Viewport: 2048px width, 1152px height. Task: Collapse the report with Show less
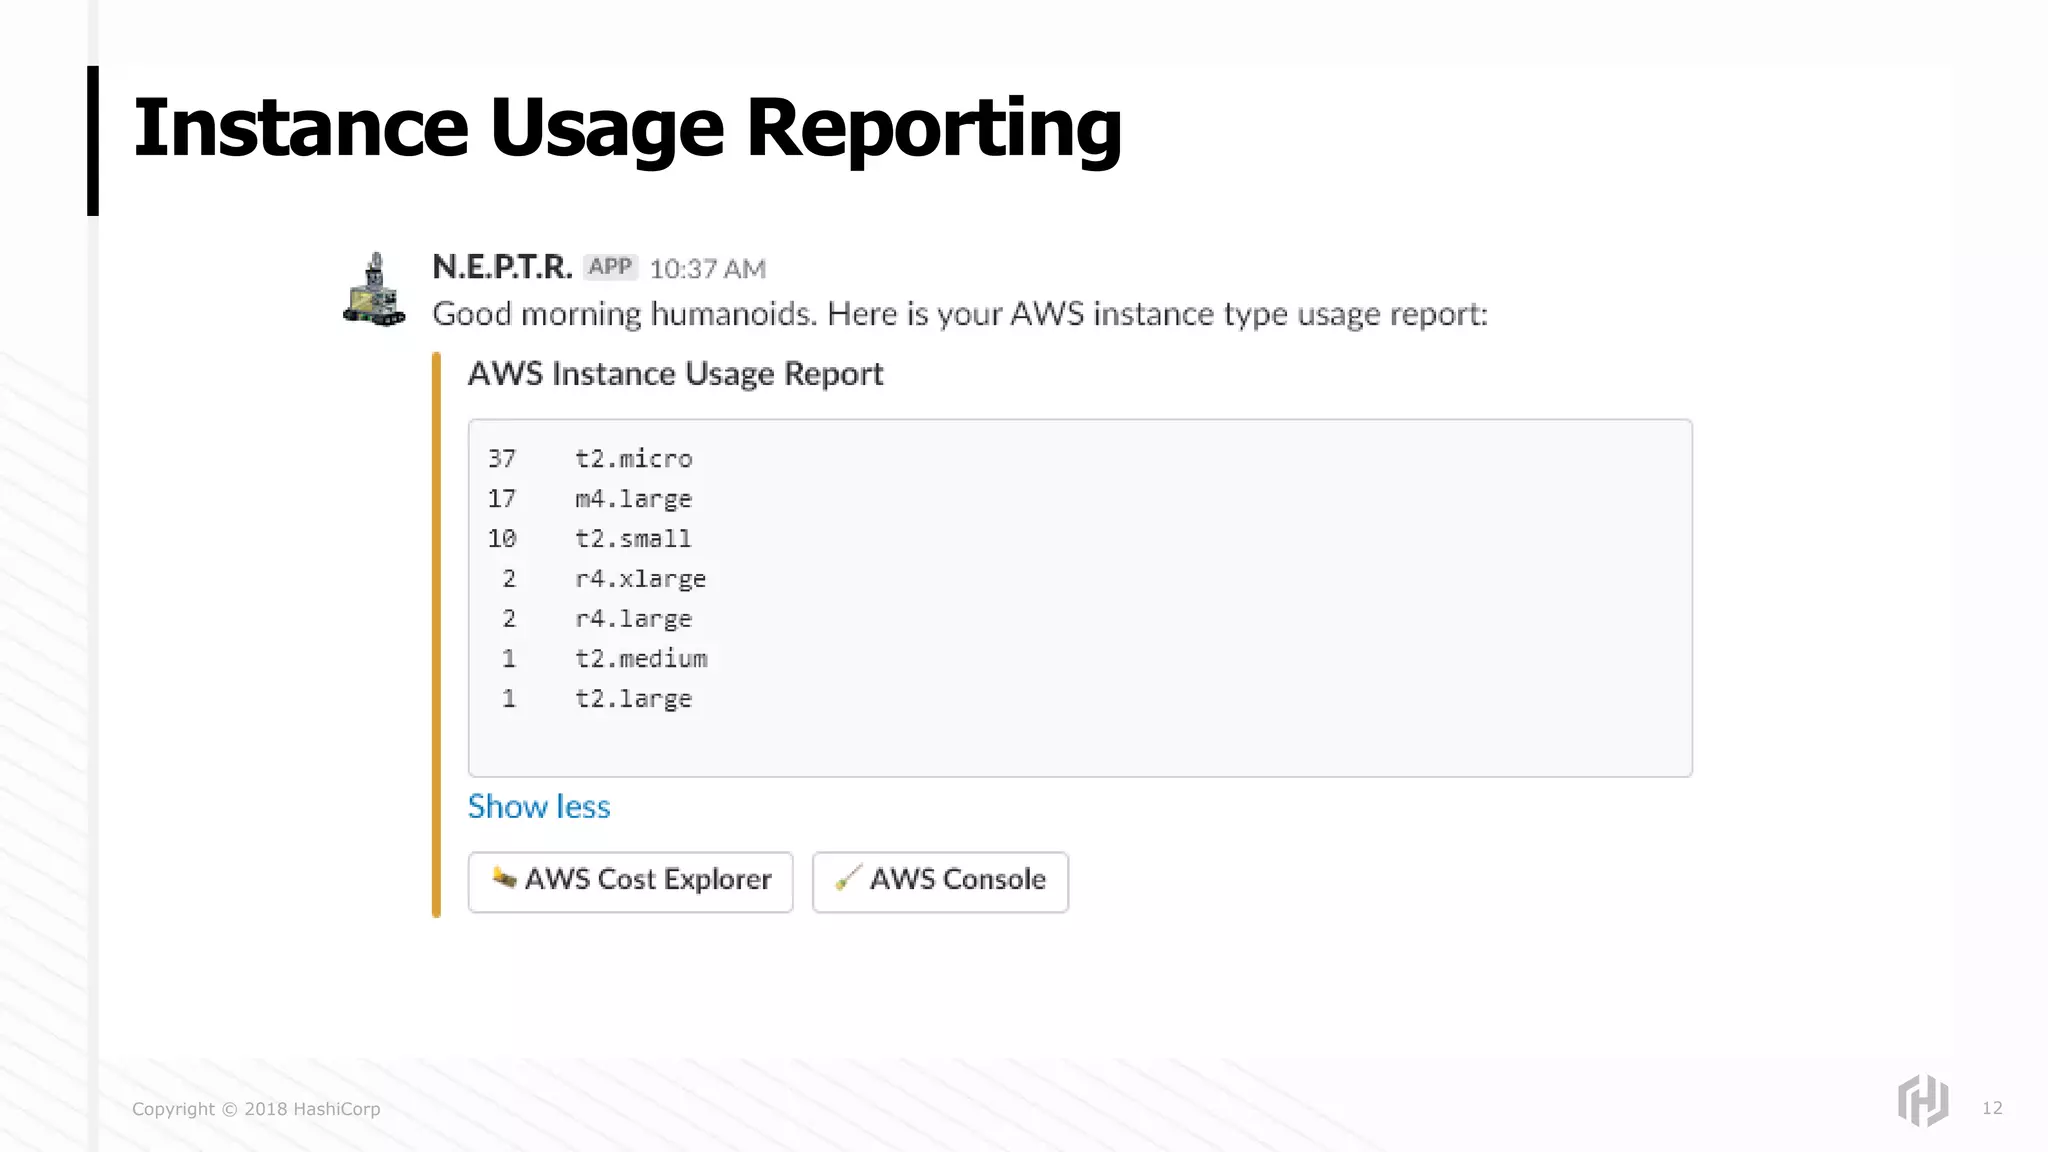coord(539,806)
